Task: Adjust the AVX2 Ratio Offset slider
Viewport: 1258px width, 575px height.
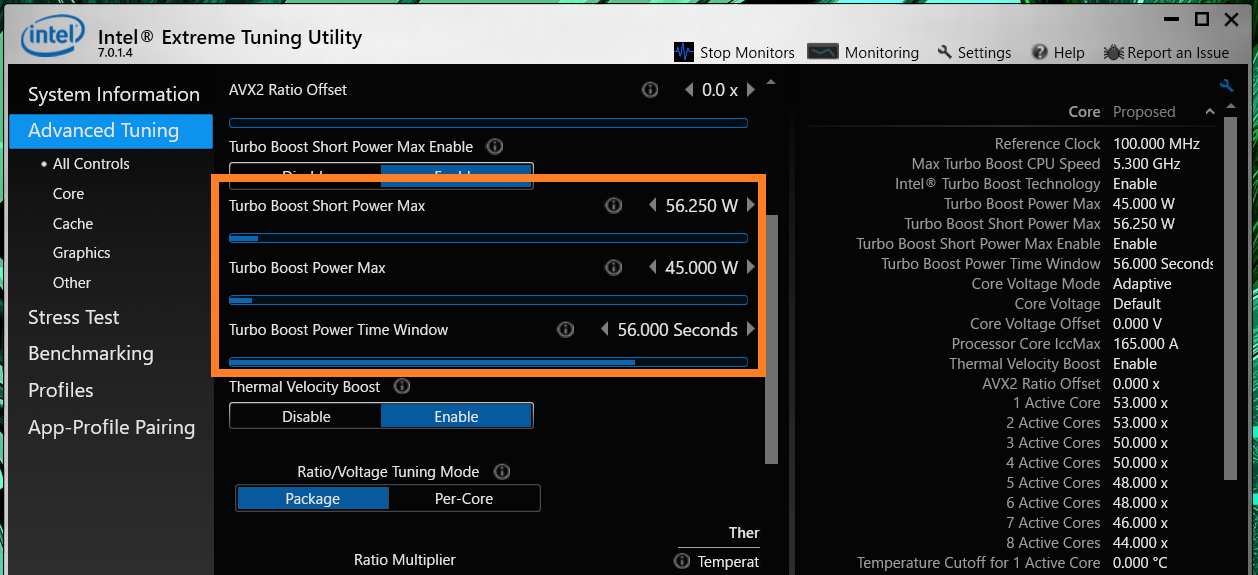Action: [x=488, y=123]
